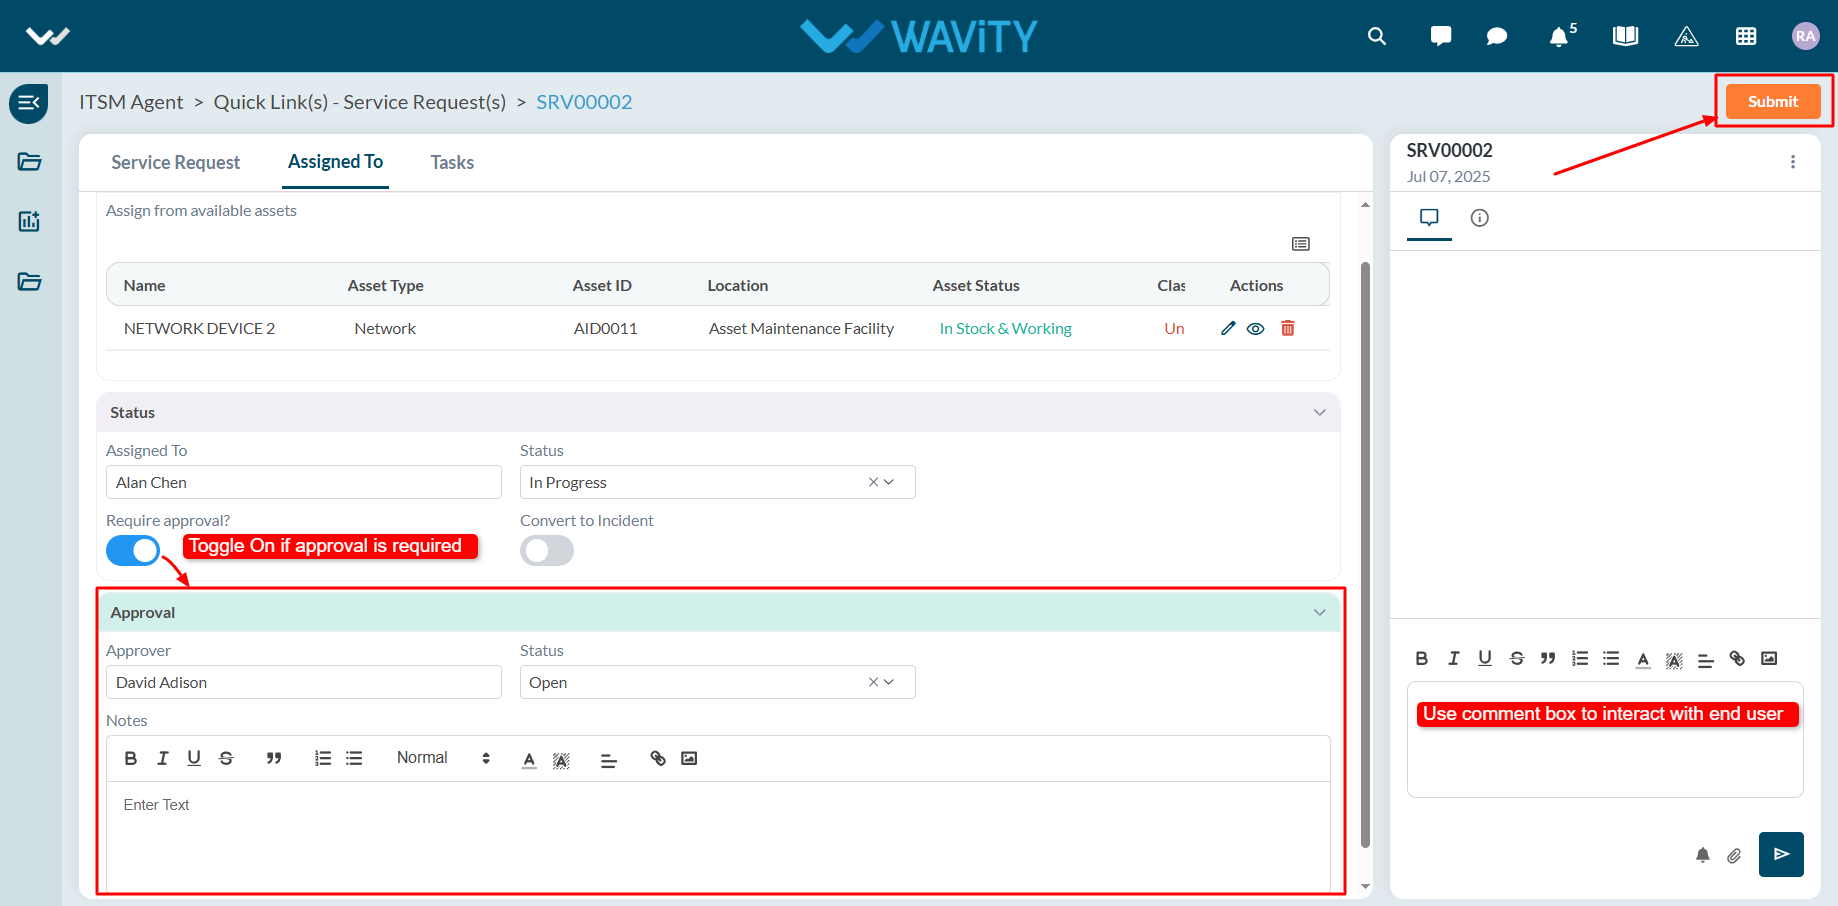Open the book knowledge base icon
The image size is (1838, 906).
tap(1625, 36)
